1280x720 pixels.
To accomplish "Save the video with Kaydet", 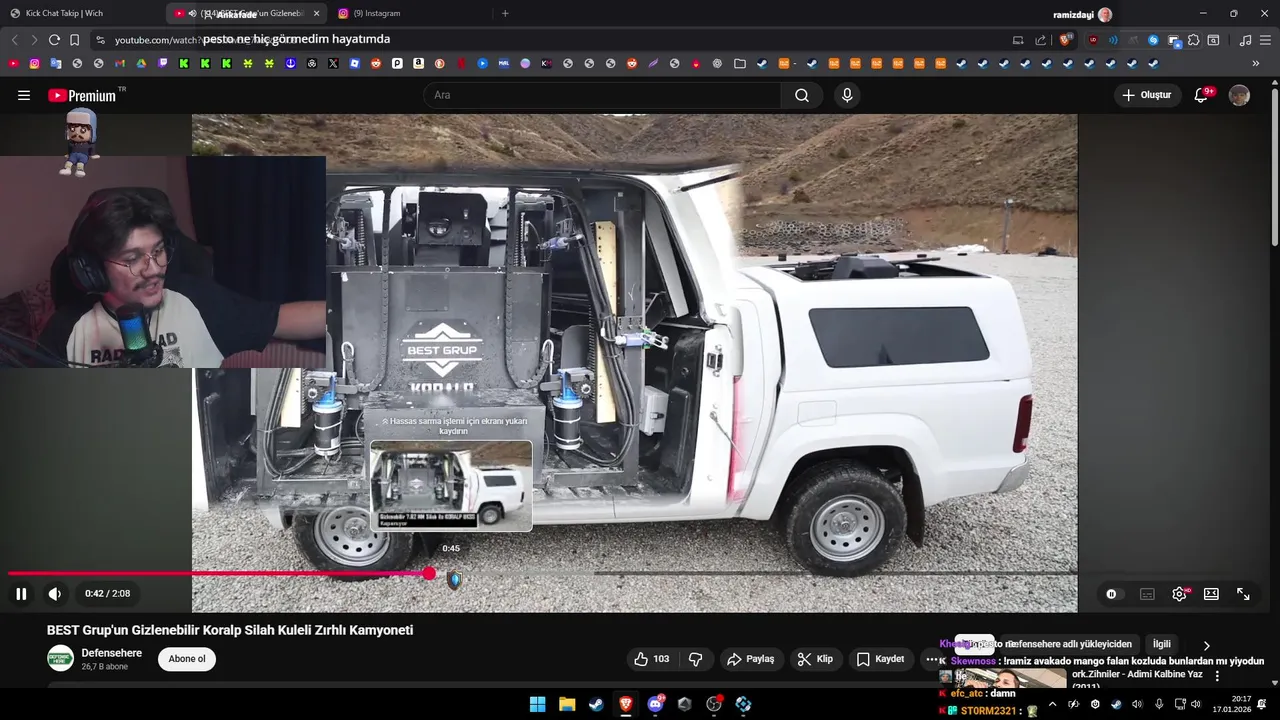I will 880,659.
